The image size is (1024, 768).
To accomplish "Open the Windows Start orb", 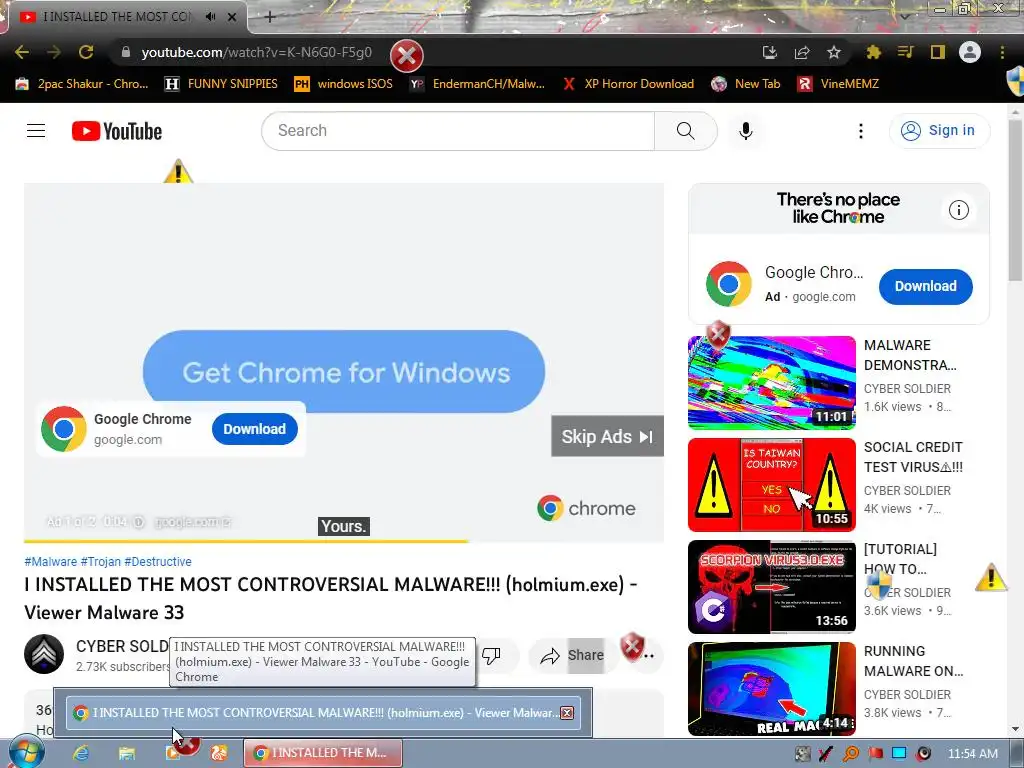I will (26, 753).
